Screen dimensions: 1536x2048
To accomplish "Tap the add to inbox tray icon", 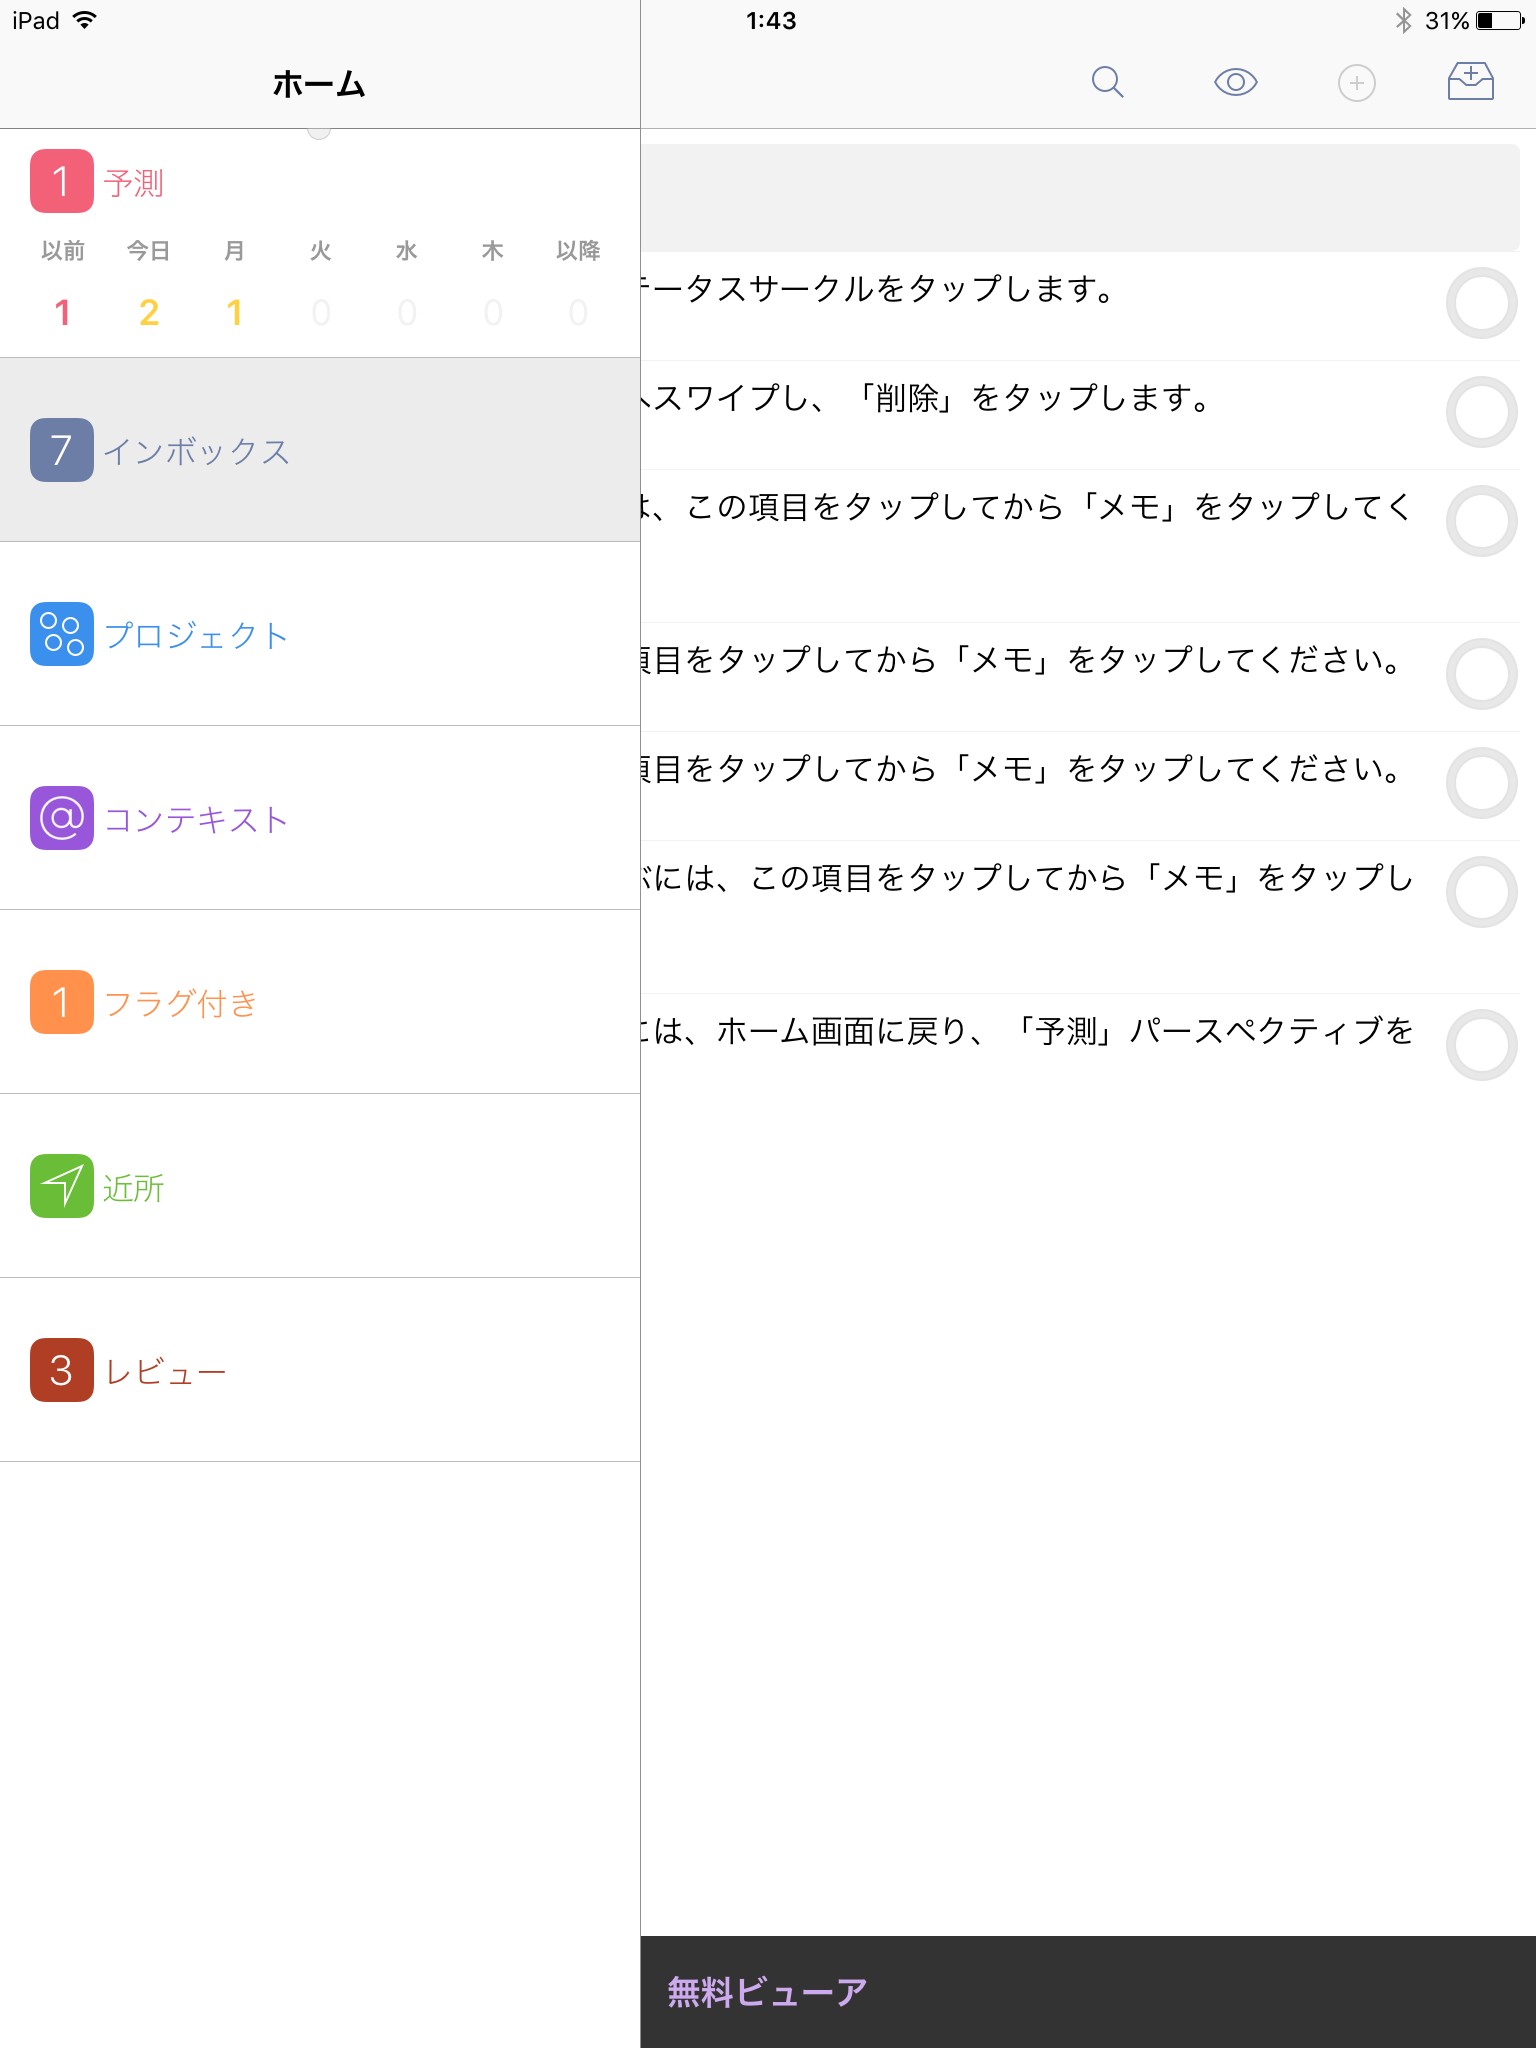I will click(x=1470, y=82).
